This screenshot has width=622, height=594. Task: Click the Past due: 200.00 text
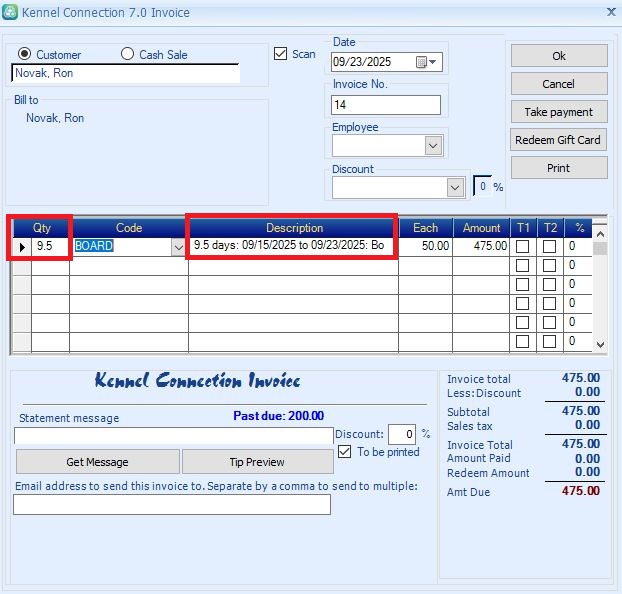click(278, 416)
